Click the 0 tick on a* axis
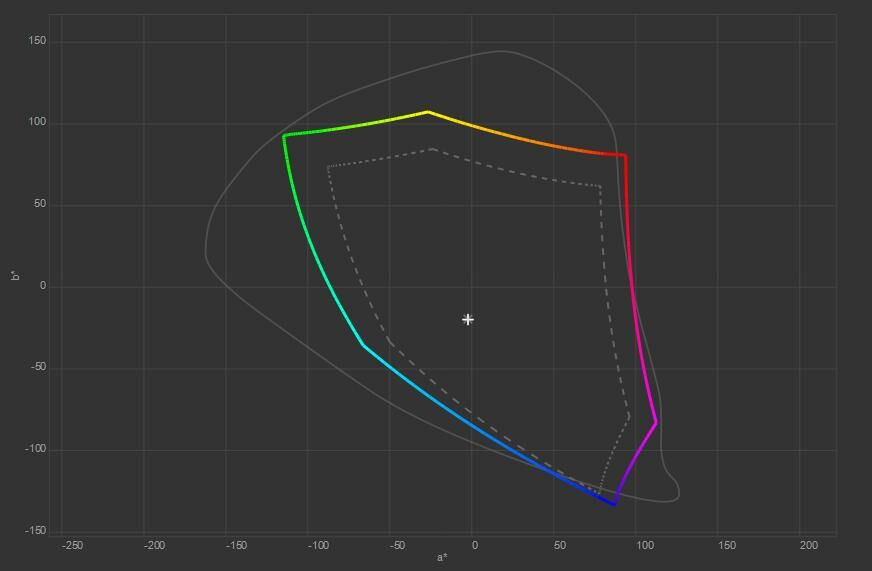Screen dimensions: 872x571 474,545
